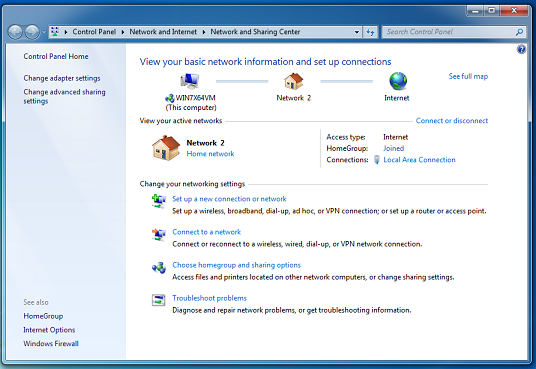Click the refresh button beside the address bar
The width and height of the screenshot is (536, 369).
tap(370, 32)
